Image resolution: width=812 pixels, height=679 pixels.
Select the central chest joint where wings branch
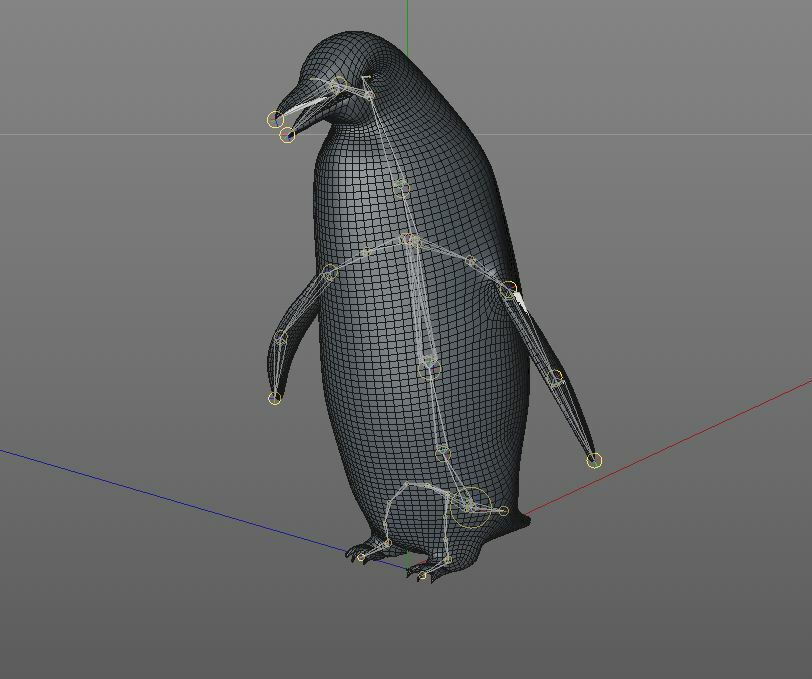409,240
